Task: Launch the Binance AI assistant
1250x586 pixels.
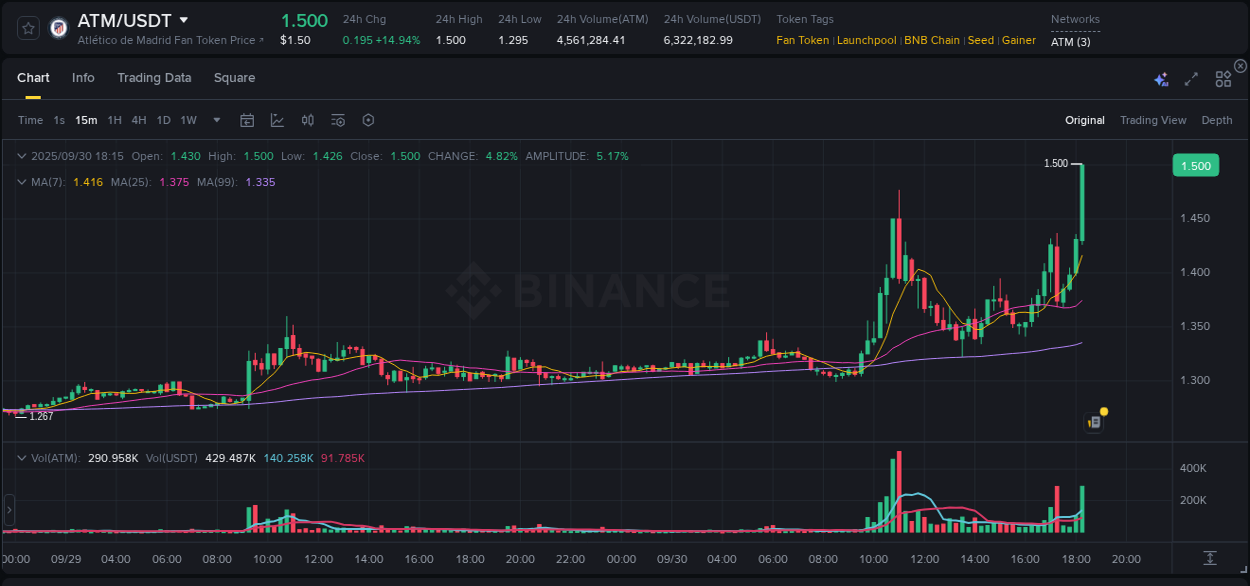Action: [1161, 79]
